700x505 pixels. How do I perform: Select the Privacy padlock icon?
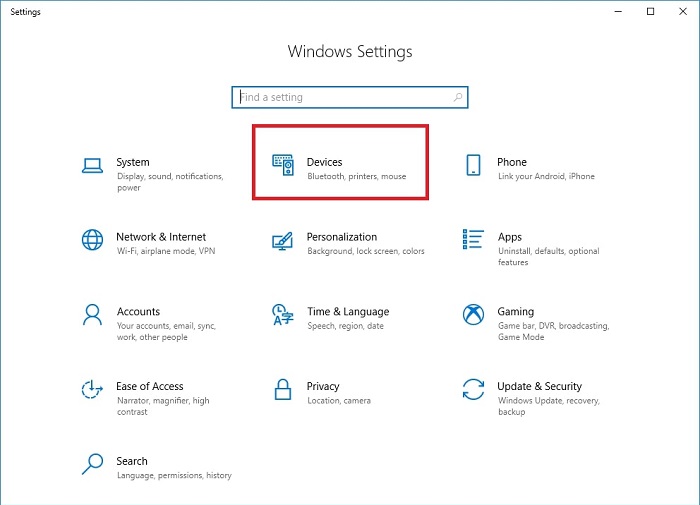(x=283, y=389)
